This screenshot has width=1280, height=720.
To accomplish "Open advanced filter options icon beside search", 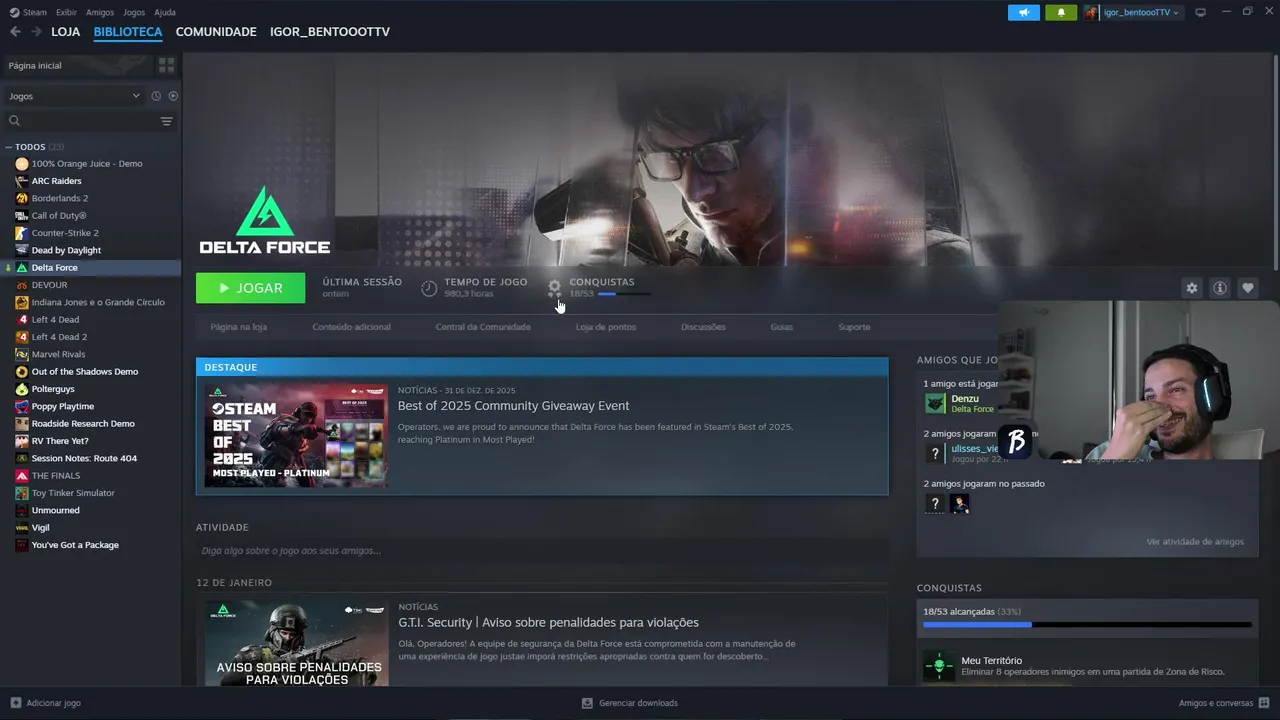I will (166, 121).
